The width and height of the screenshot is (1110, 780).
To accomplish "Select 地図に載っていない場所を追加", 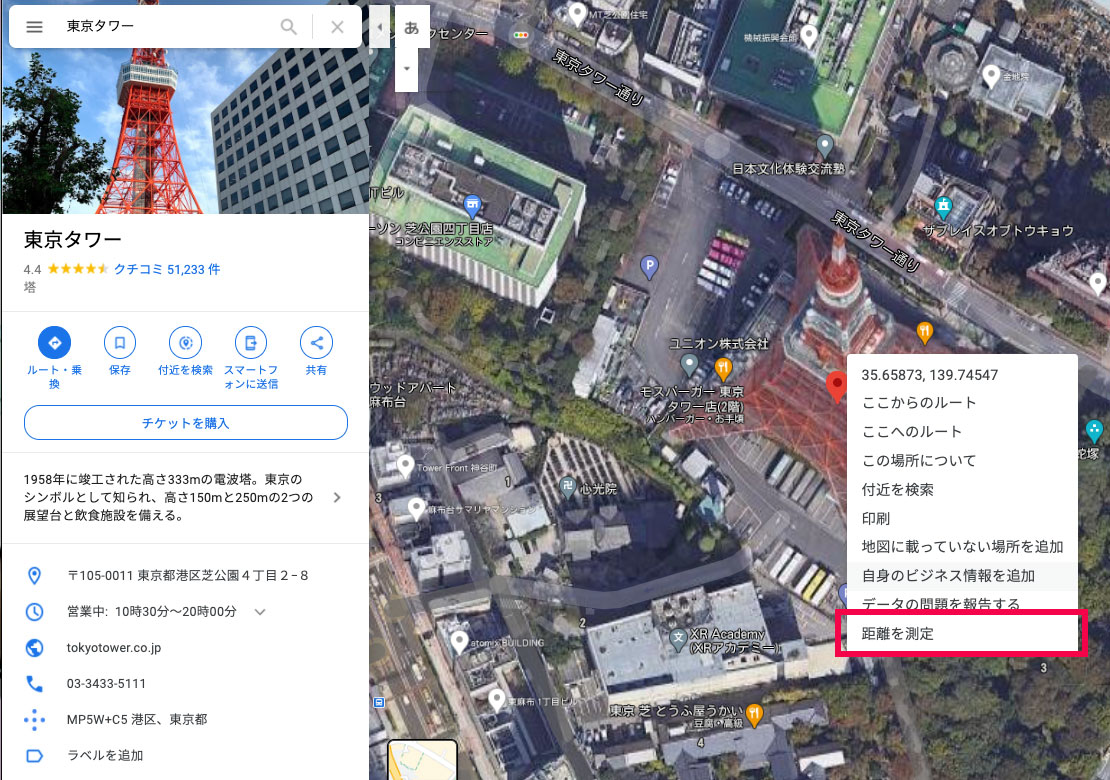I will (x=962, y=546).
